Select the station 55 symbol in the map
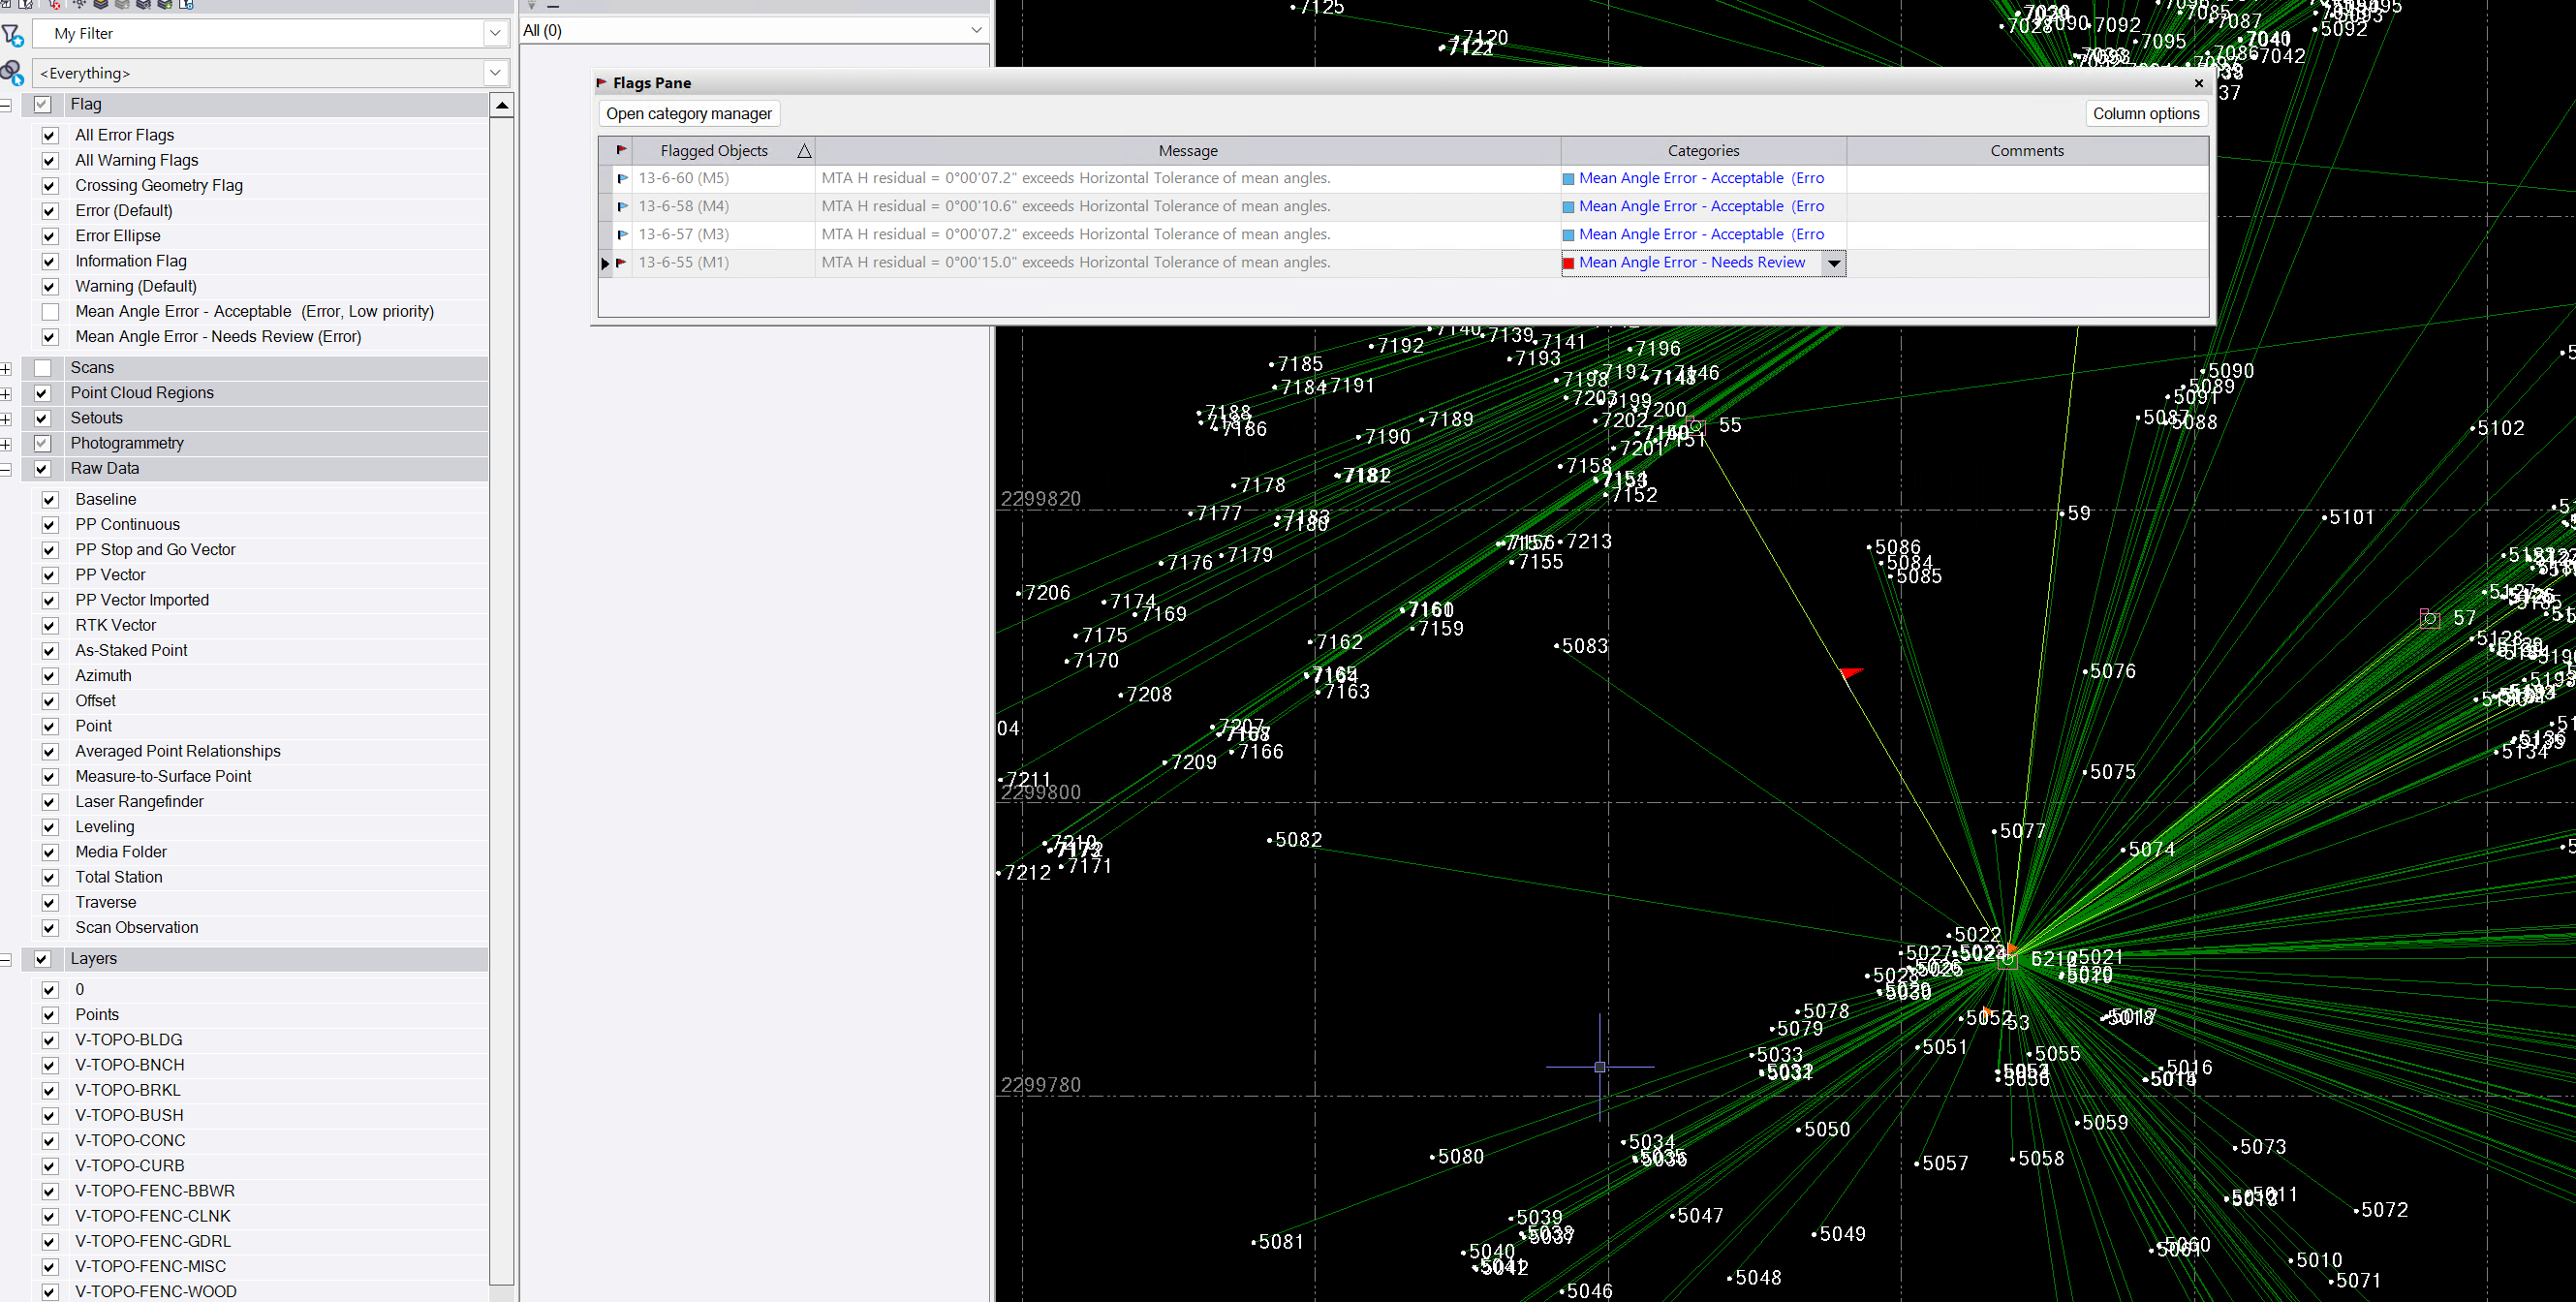 pos(1695,426)
